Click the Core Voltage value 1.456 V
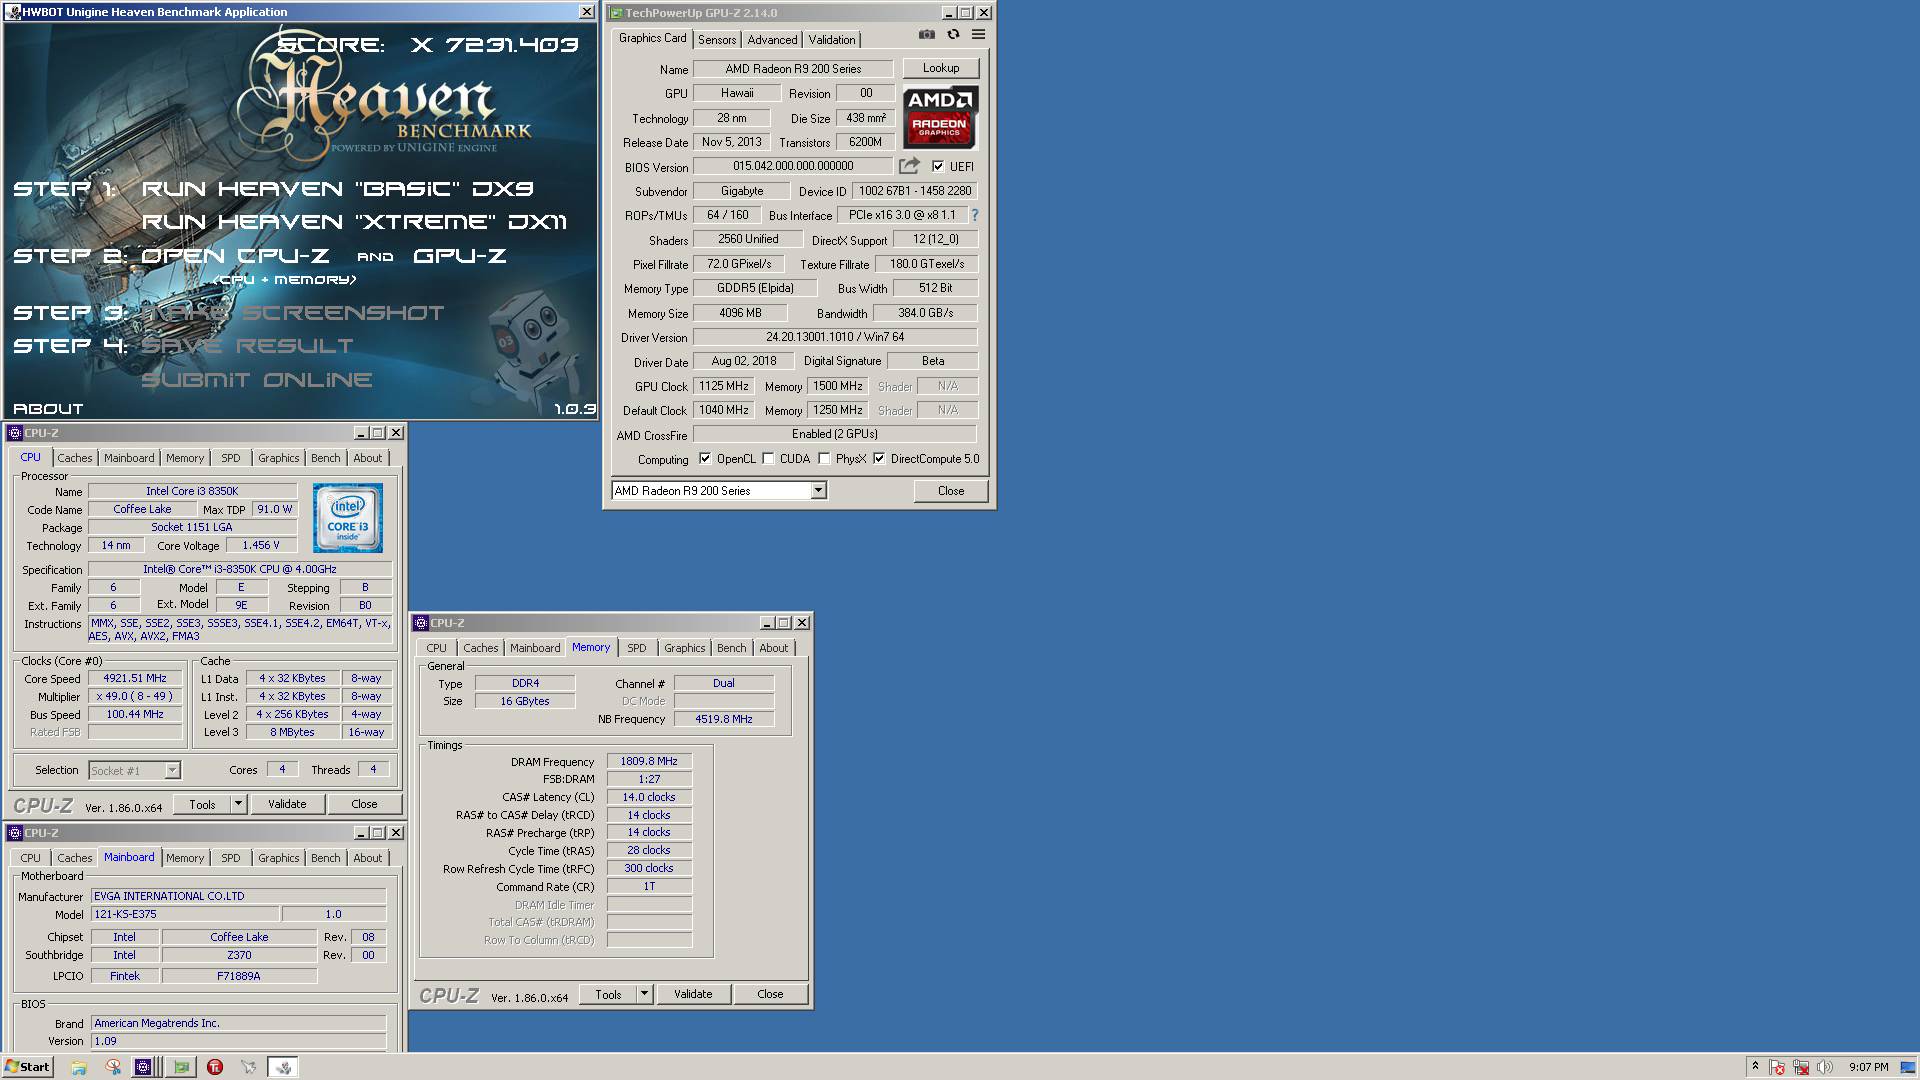Screen dimensions: 1920x1080 point(261,545)
